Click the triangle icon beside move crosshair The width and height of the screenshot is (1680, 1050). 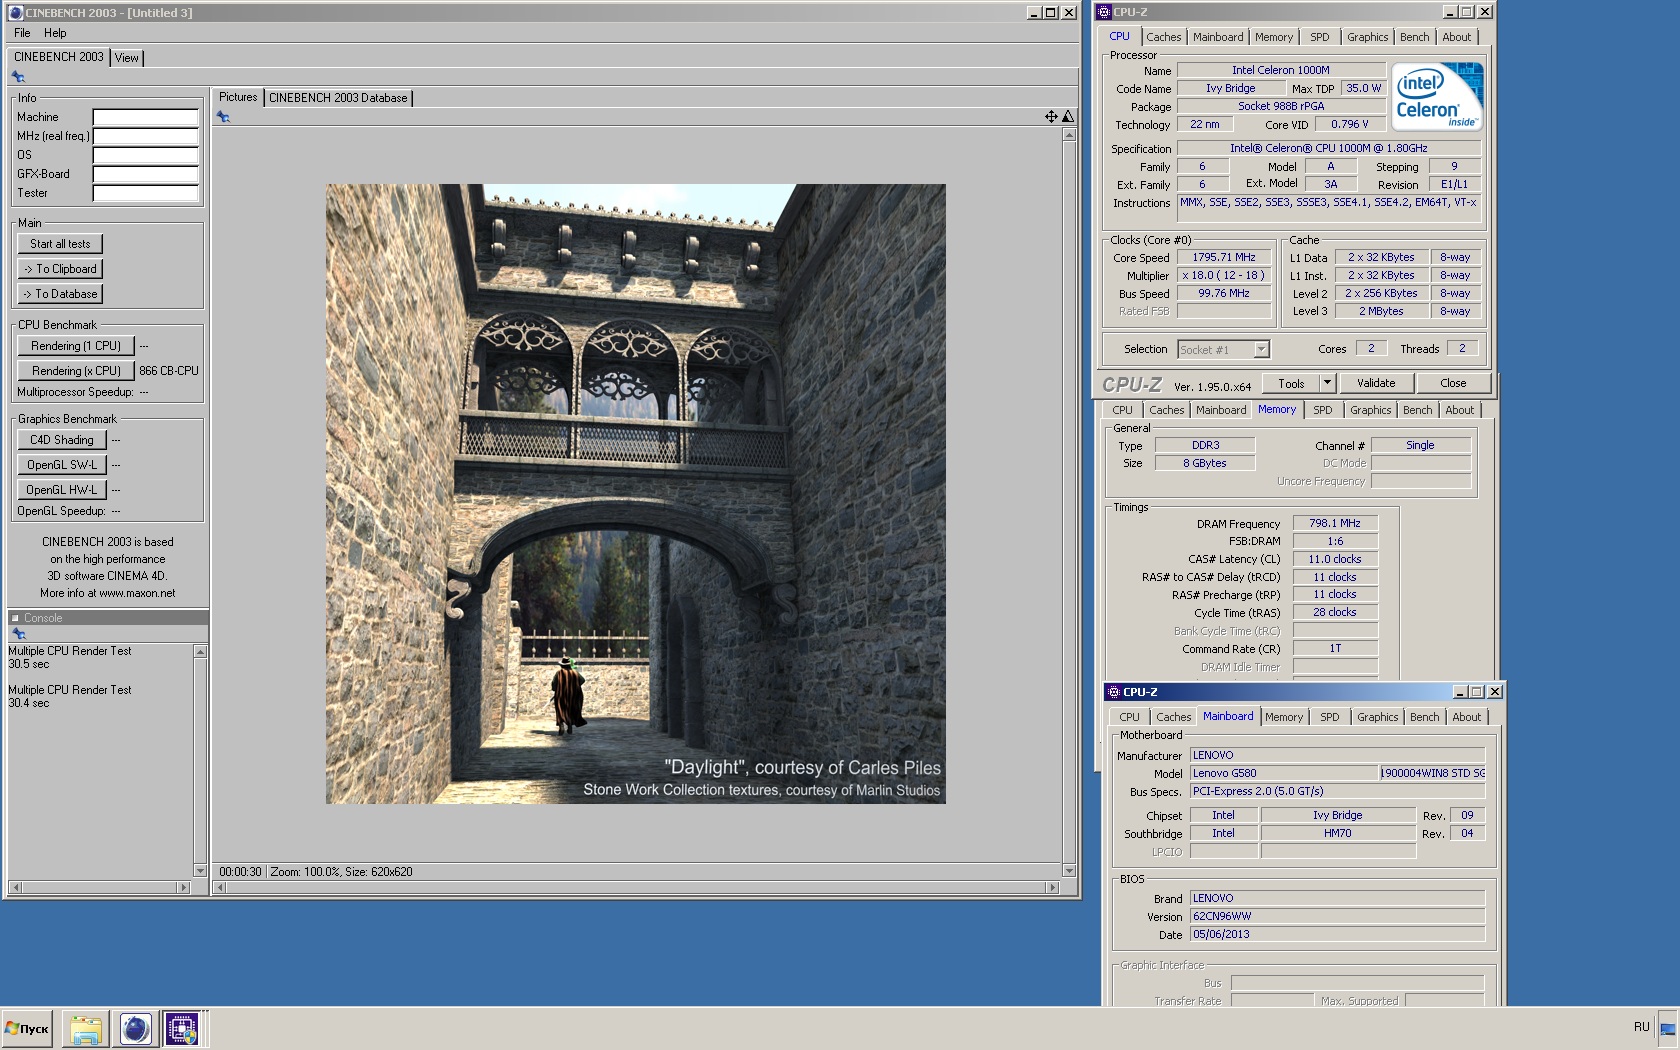(x=1068, y=117)
